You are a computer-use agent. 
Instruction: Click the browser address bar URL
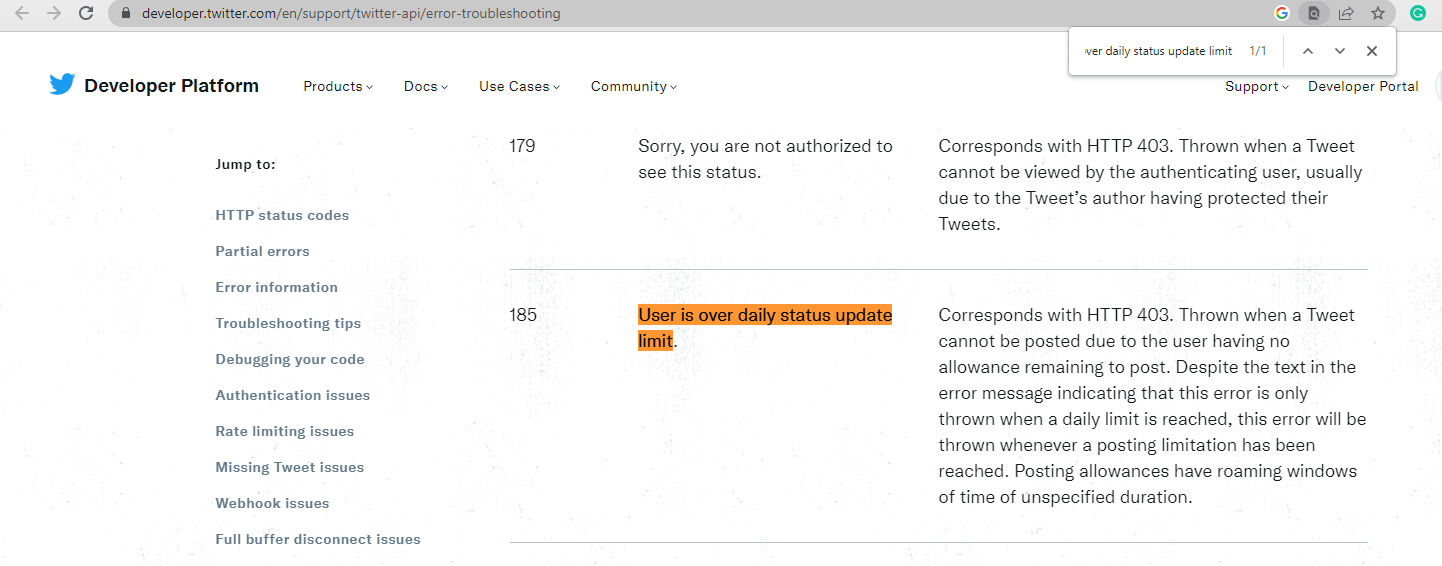click(x=351, y=14)
